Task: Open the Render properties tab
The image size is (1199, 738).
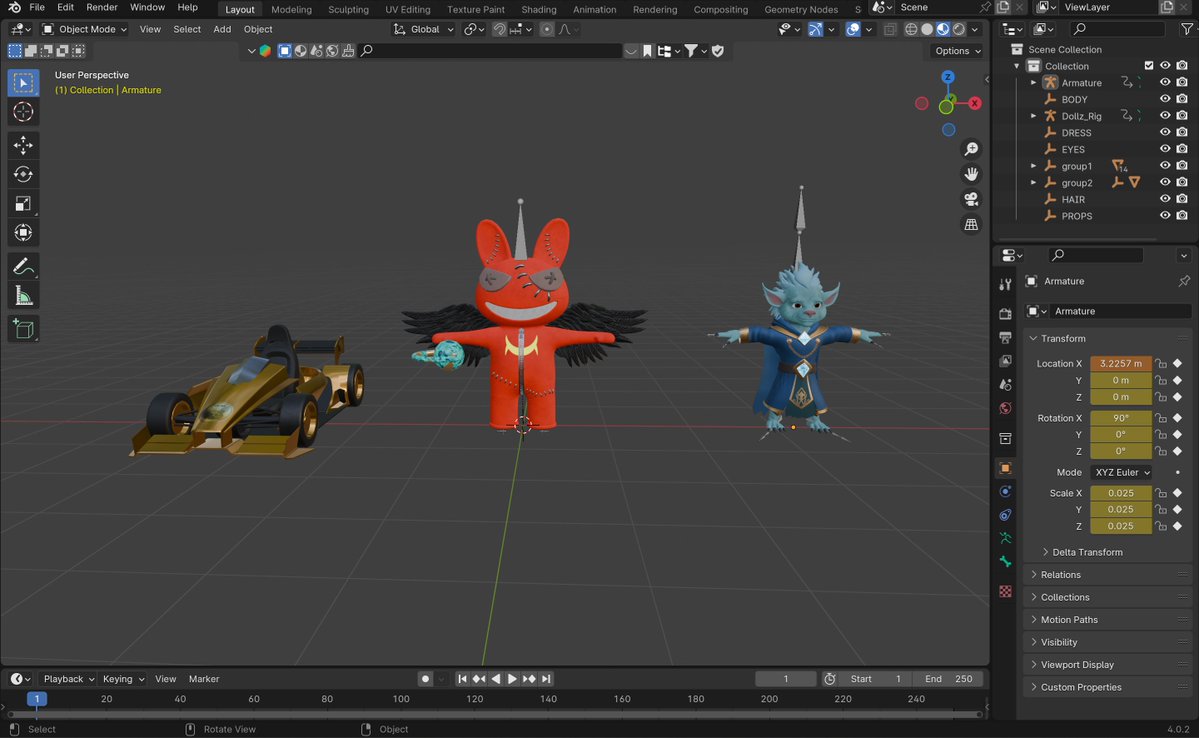Action: [1006, 314]
